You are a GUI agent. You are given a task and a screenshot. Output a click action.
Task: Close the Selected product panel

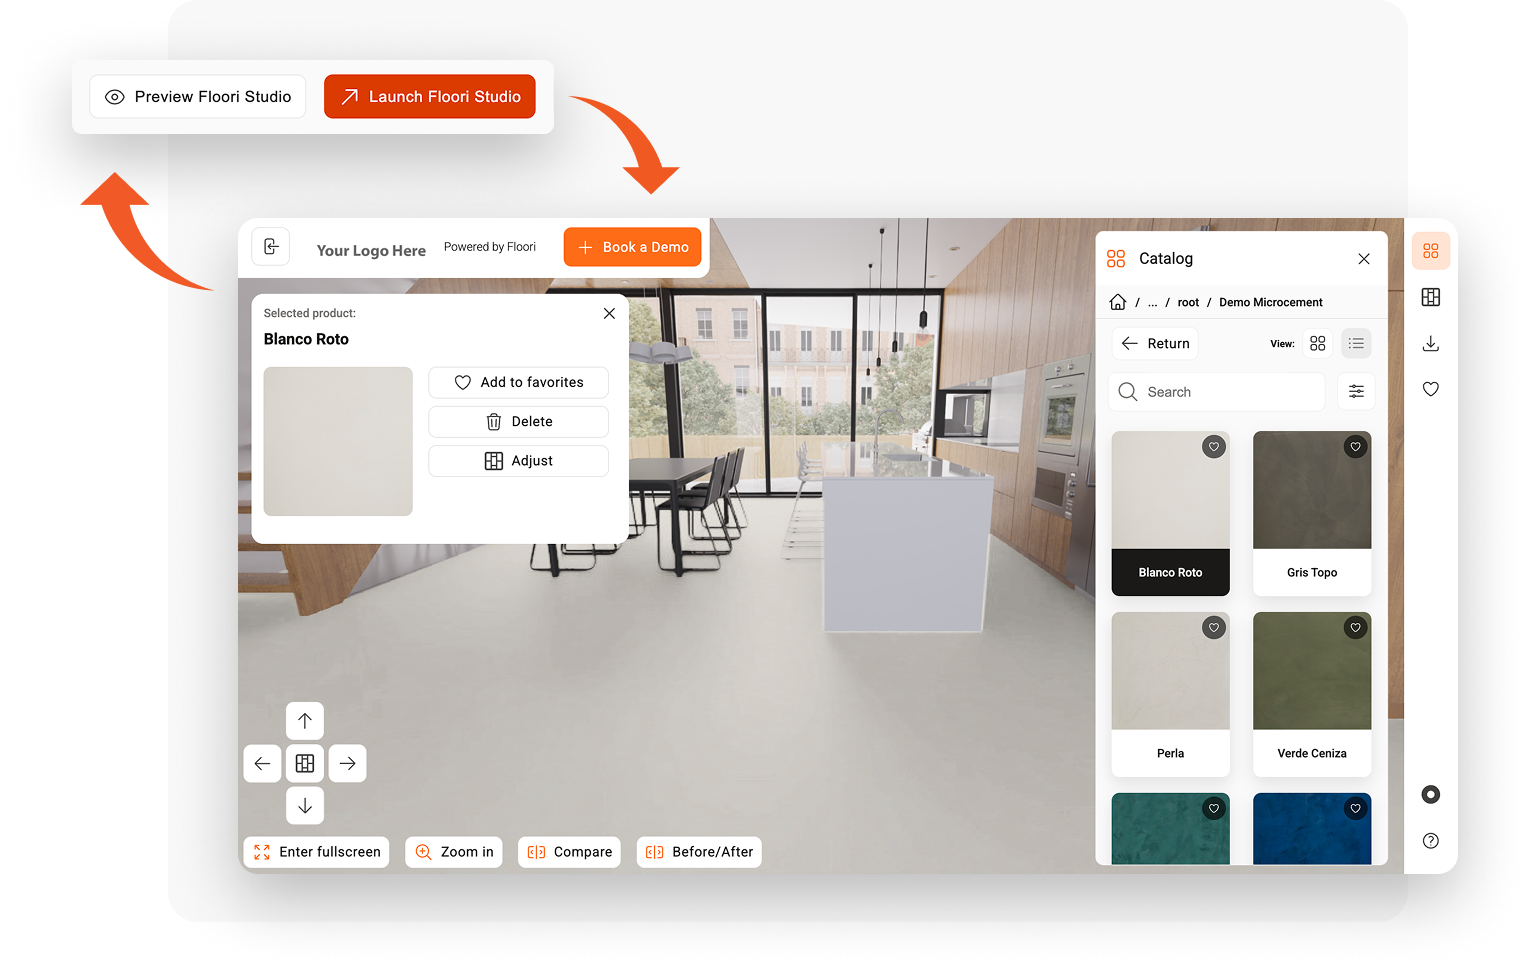click(609, 314)
